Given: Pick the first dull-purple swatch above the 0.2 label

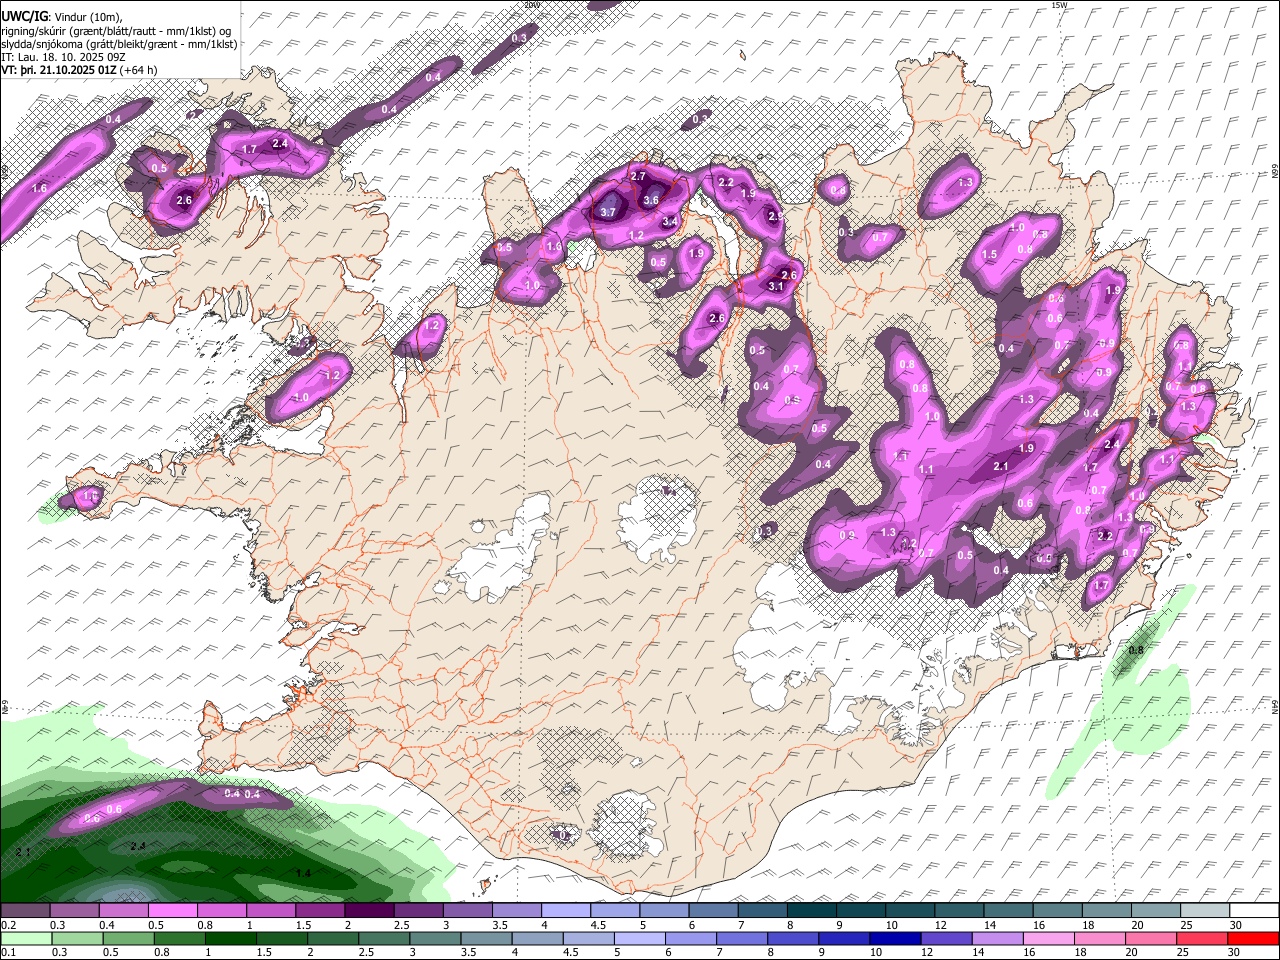Looking at the screenshot, I should coord(25,911).
